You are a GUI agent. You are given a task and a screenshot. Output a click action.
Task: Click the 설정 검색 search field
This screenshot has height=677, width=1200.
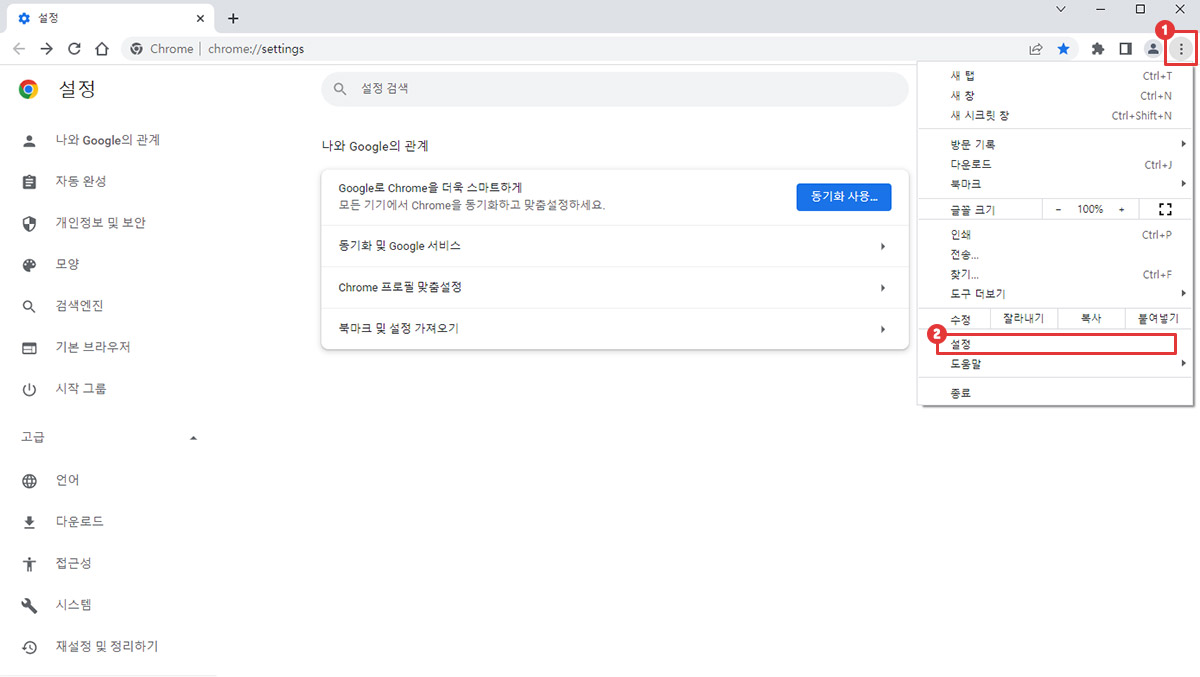(x=614, y=89)
